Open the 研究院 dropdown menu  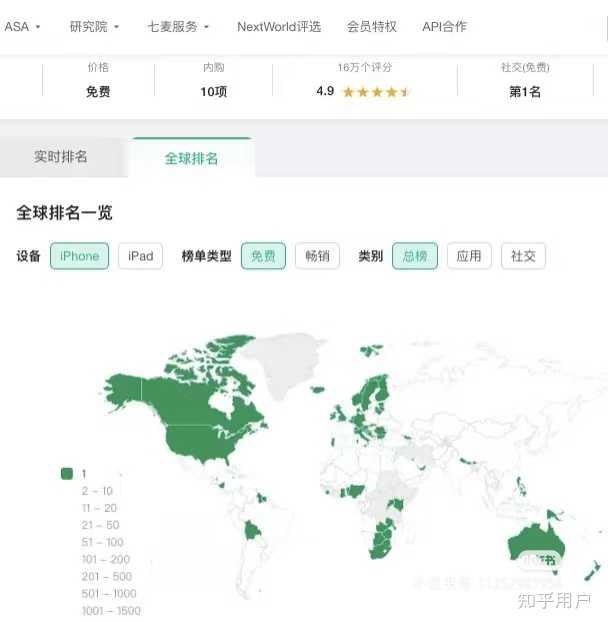coord(94,27)
